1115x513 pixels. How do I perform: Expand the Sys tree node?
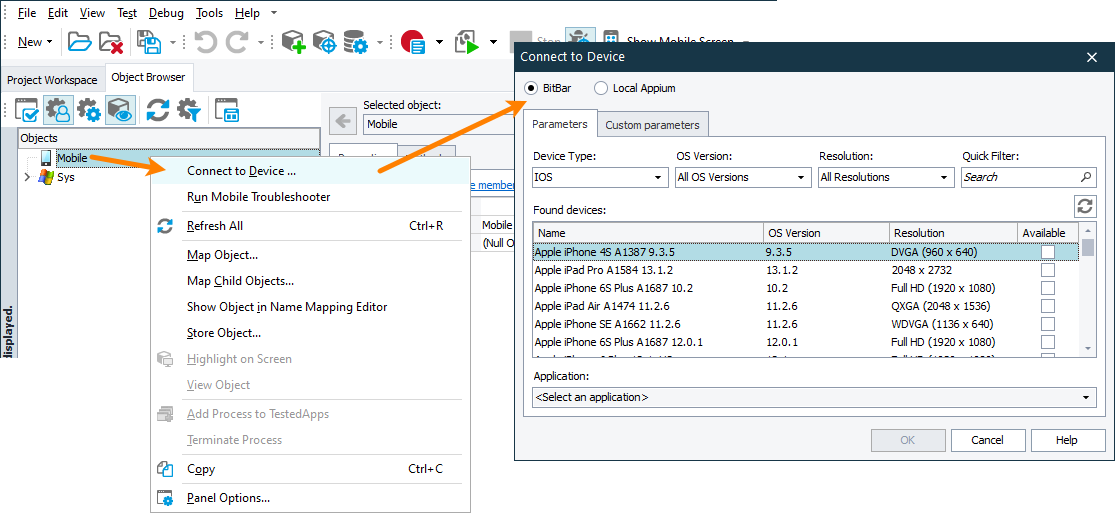[x=27, y=177]
